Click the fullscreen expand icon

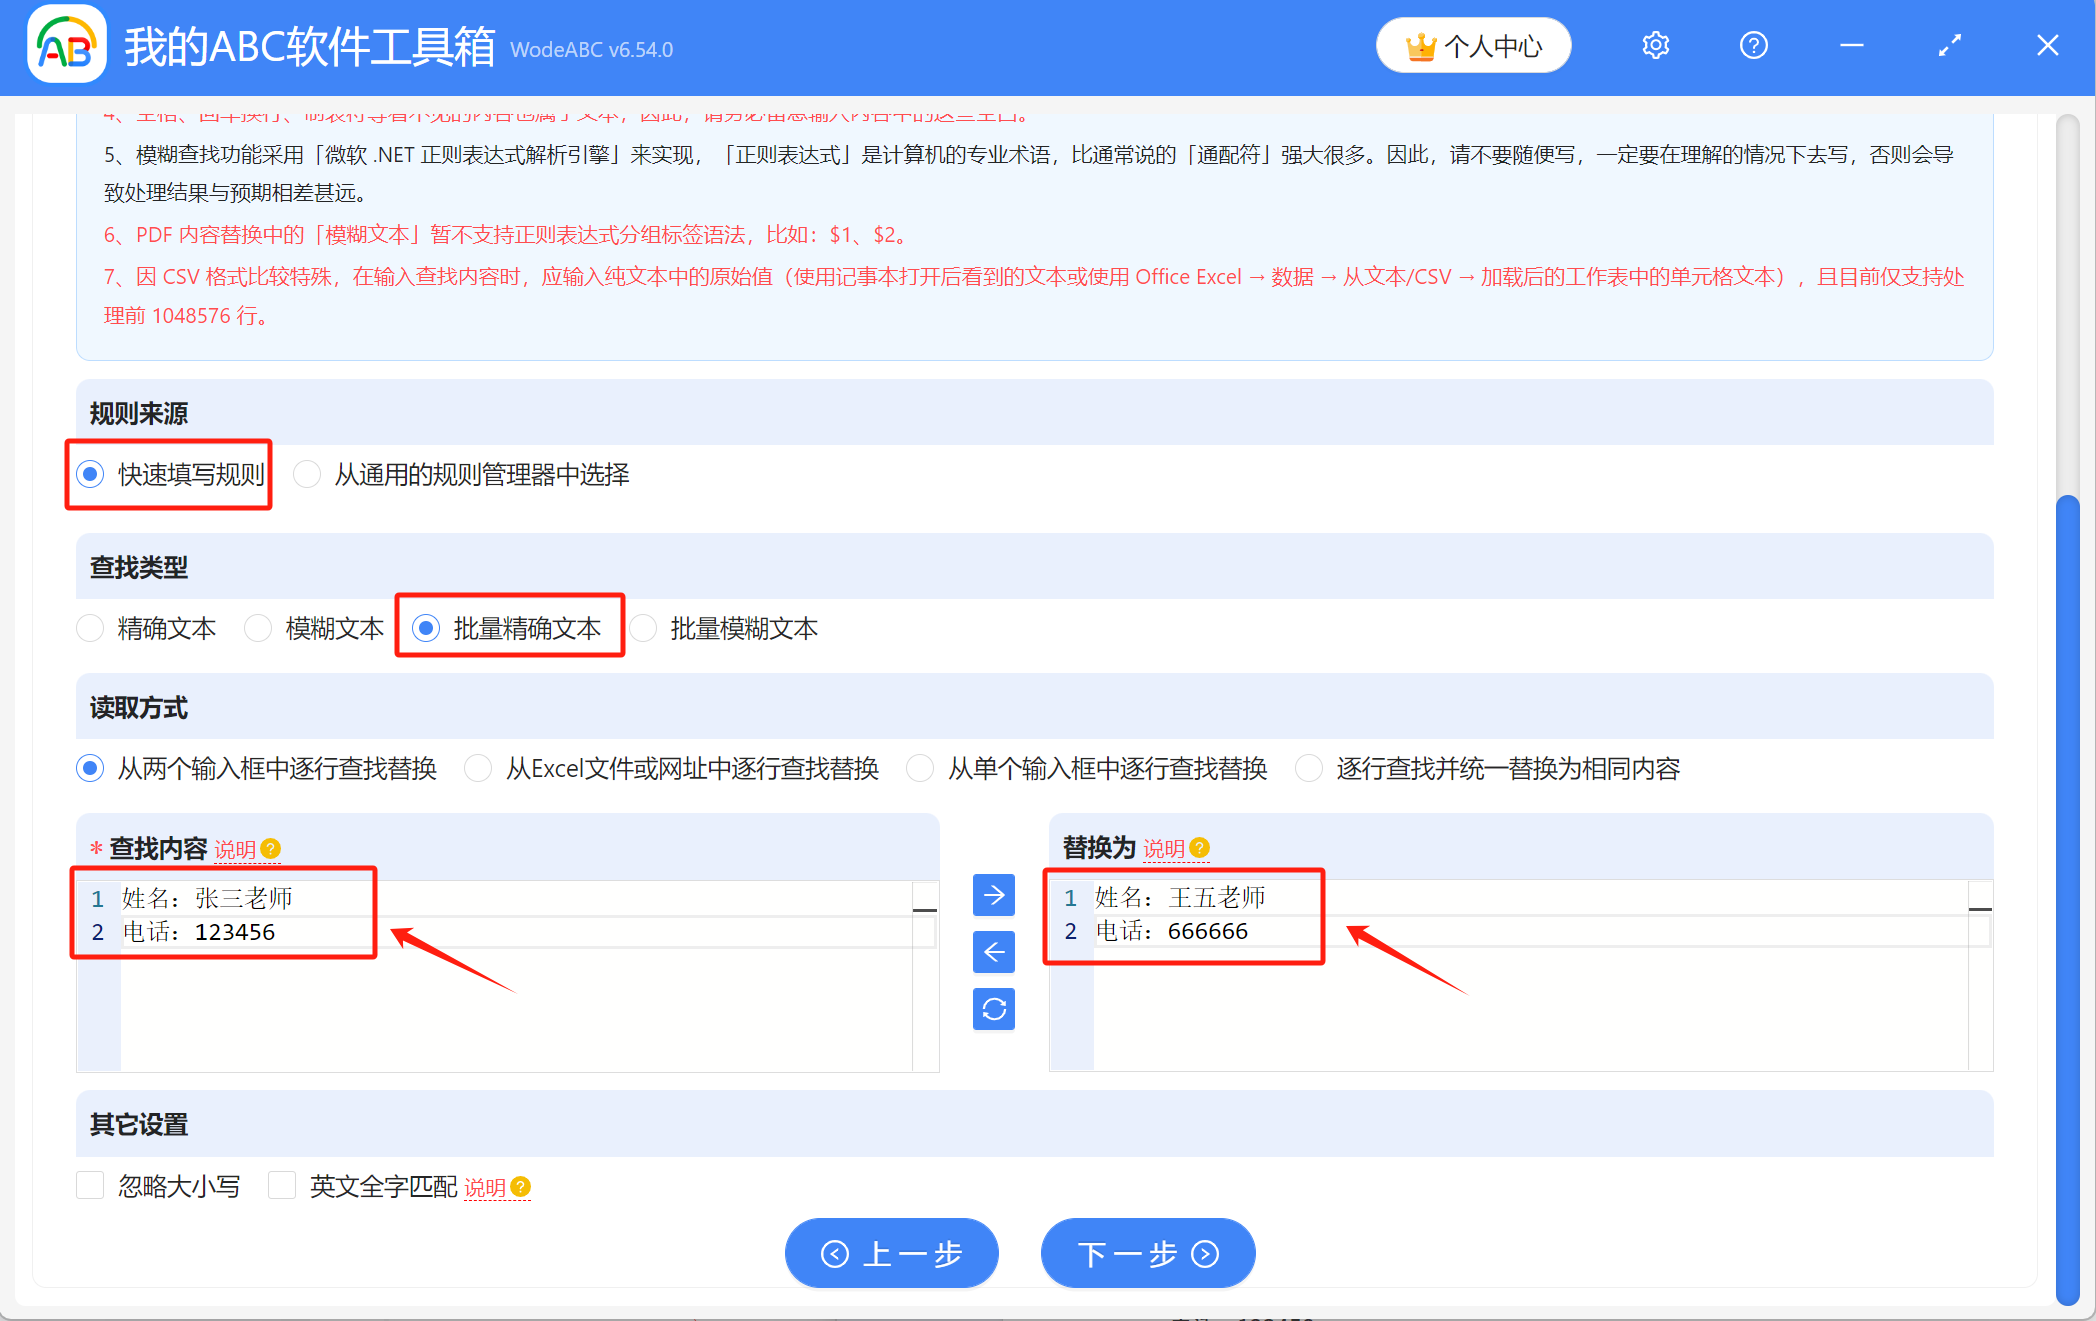coord(1949,45)
